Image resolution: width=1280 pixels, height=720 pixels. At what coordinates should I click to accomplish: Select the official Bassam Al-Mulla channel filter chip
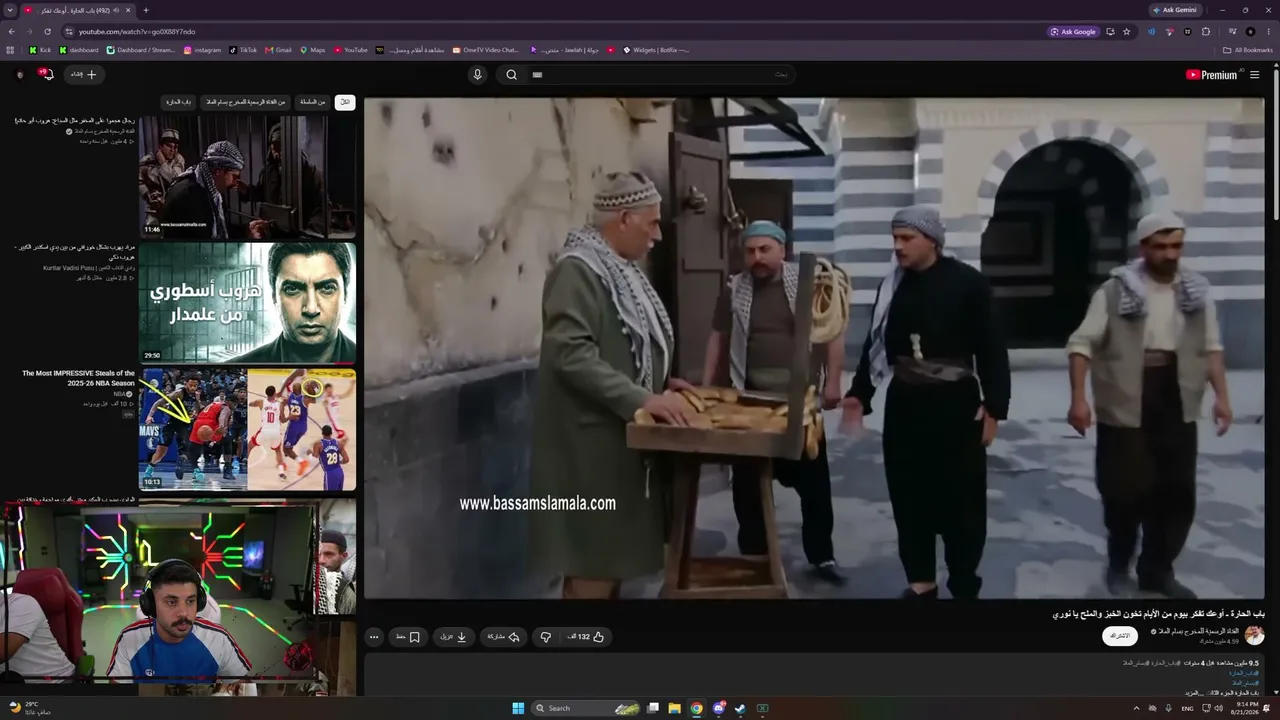246,102
